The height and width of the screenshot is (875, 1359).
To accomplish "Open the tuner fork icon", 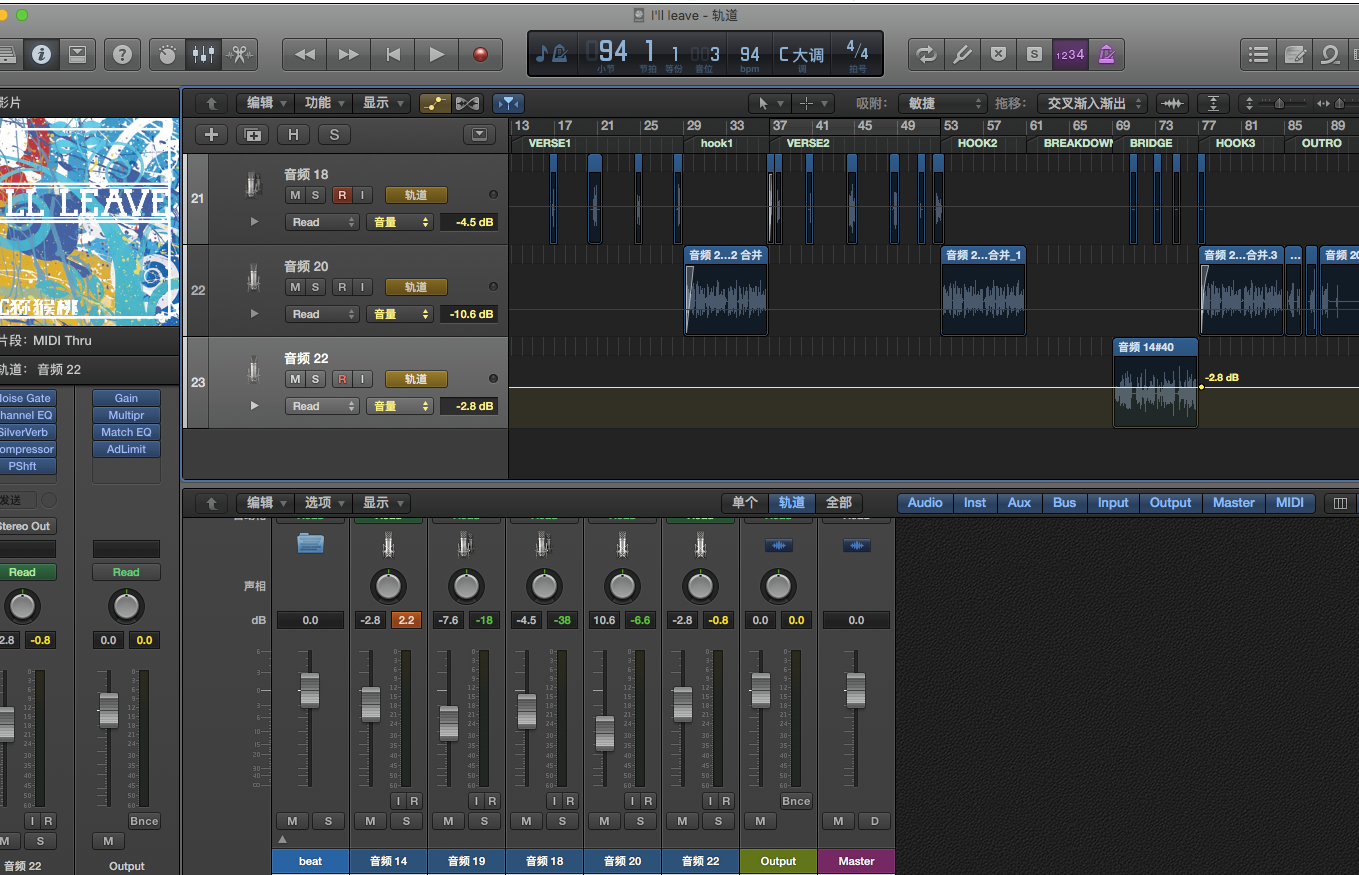I will (x=962, y=54).
